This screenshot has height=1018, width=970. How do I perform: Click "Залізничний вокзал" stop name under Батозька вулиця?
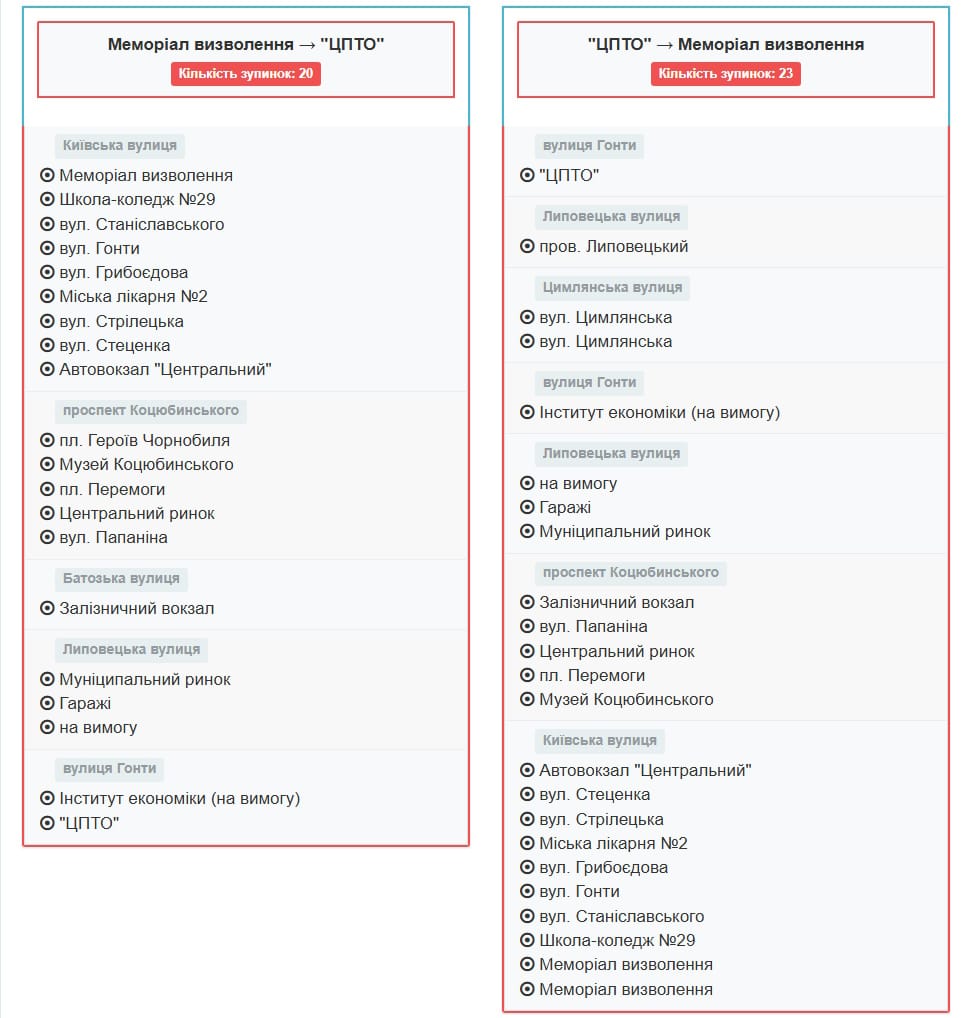coord(136,608)
